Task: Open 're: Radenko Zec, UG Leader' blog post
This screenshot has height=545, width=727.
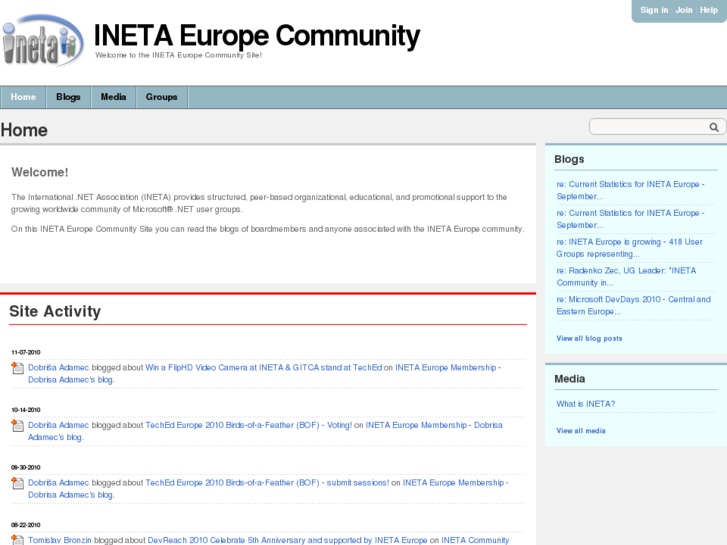Action: [x=626, y=276]
